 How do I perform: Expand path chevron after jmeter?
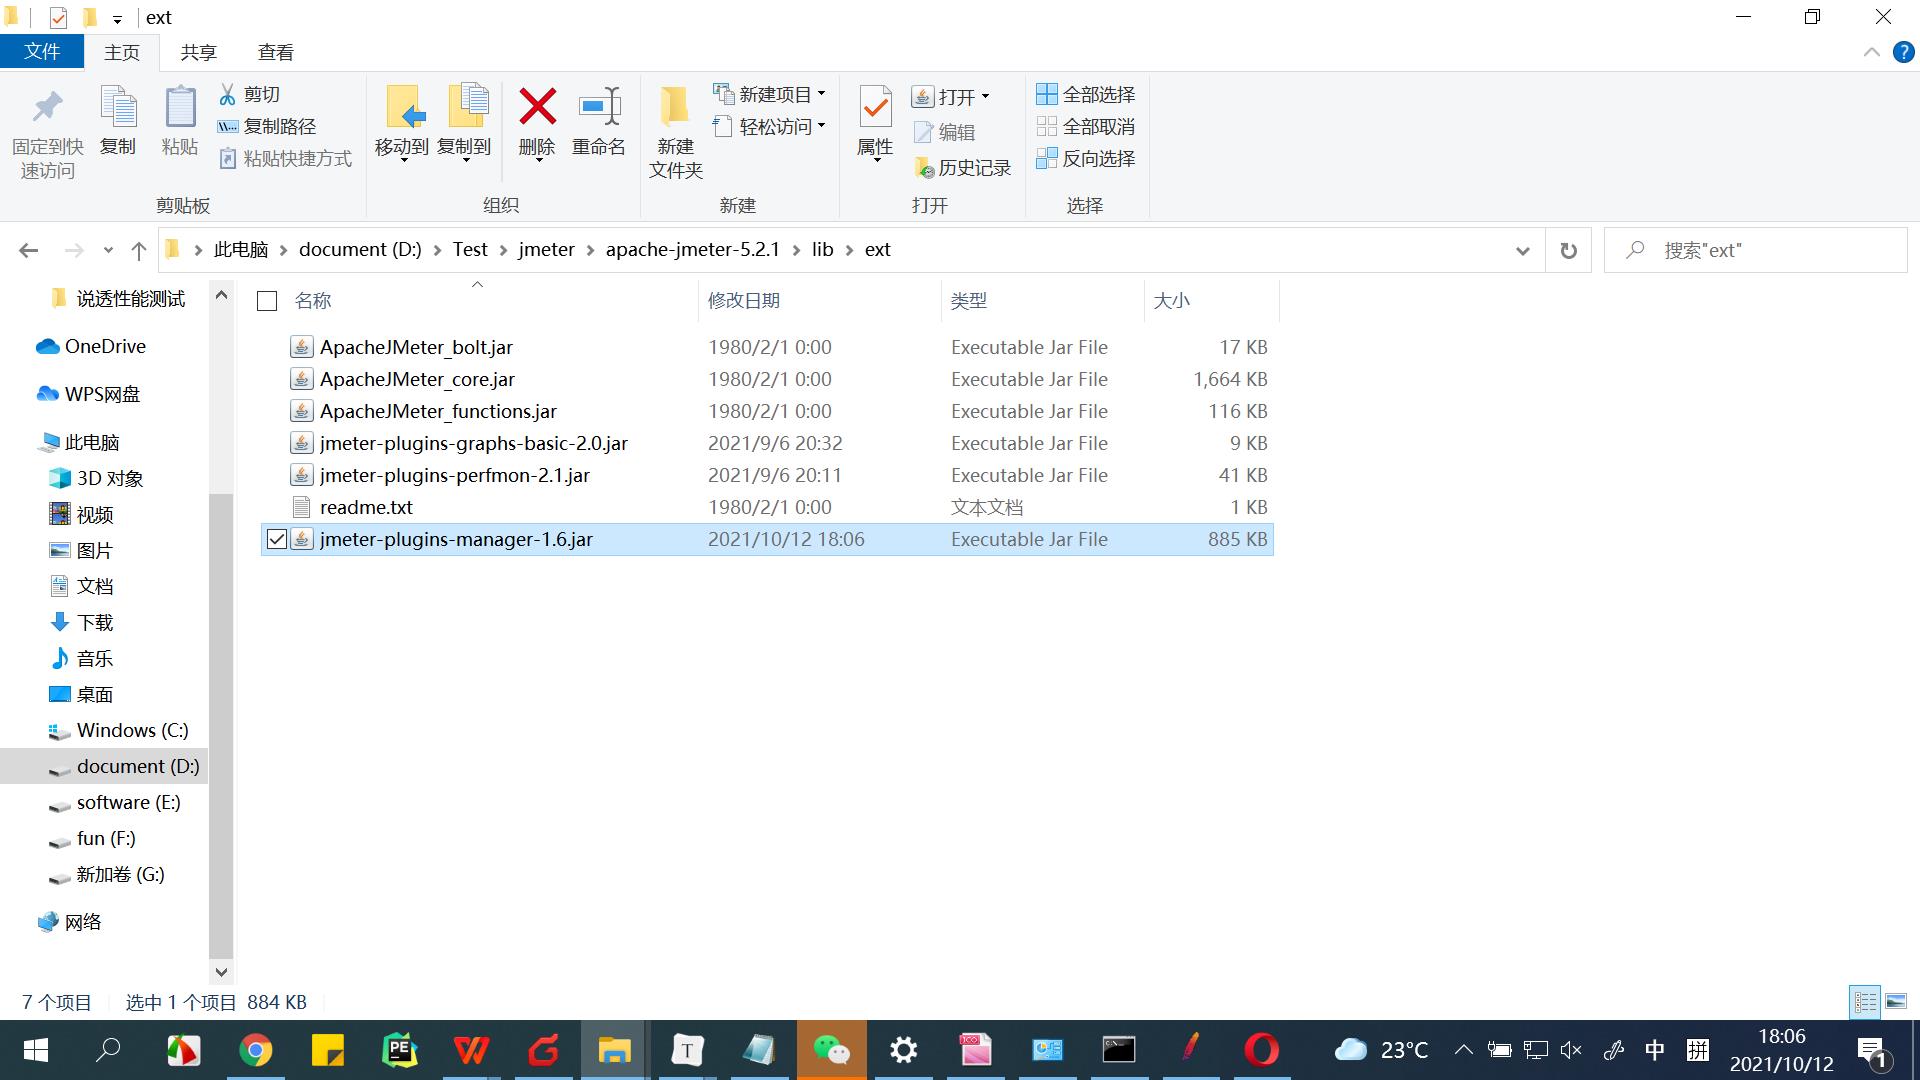(x=590, y=250)
